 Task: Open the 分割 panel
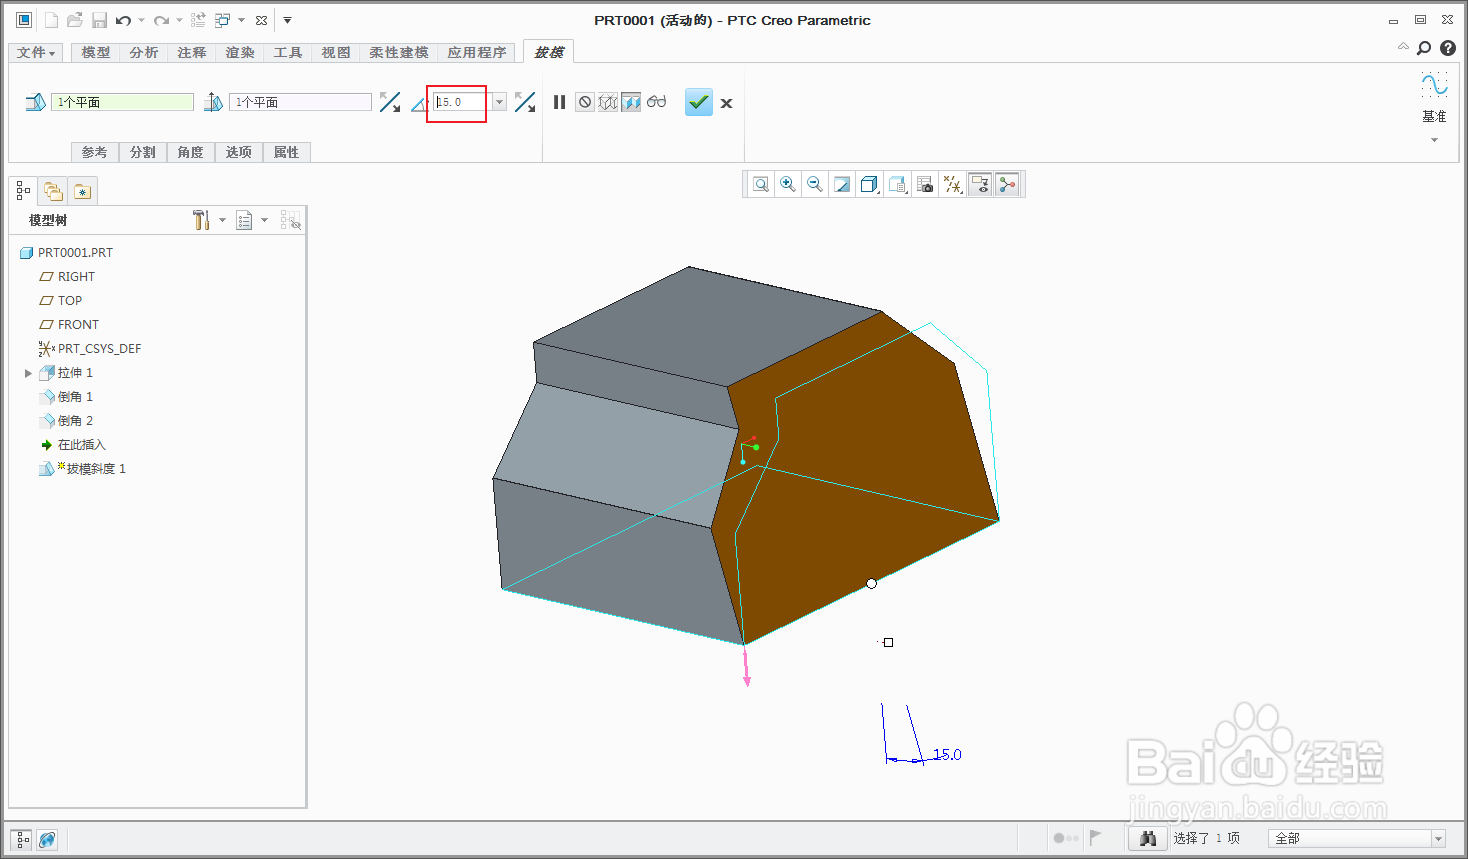(x=143, y=152)
